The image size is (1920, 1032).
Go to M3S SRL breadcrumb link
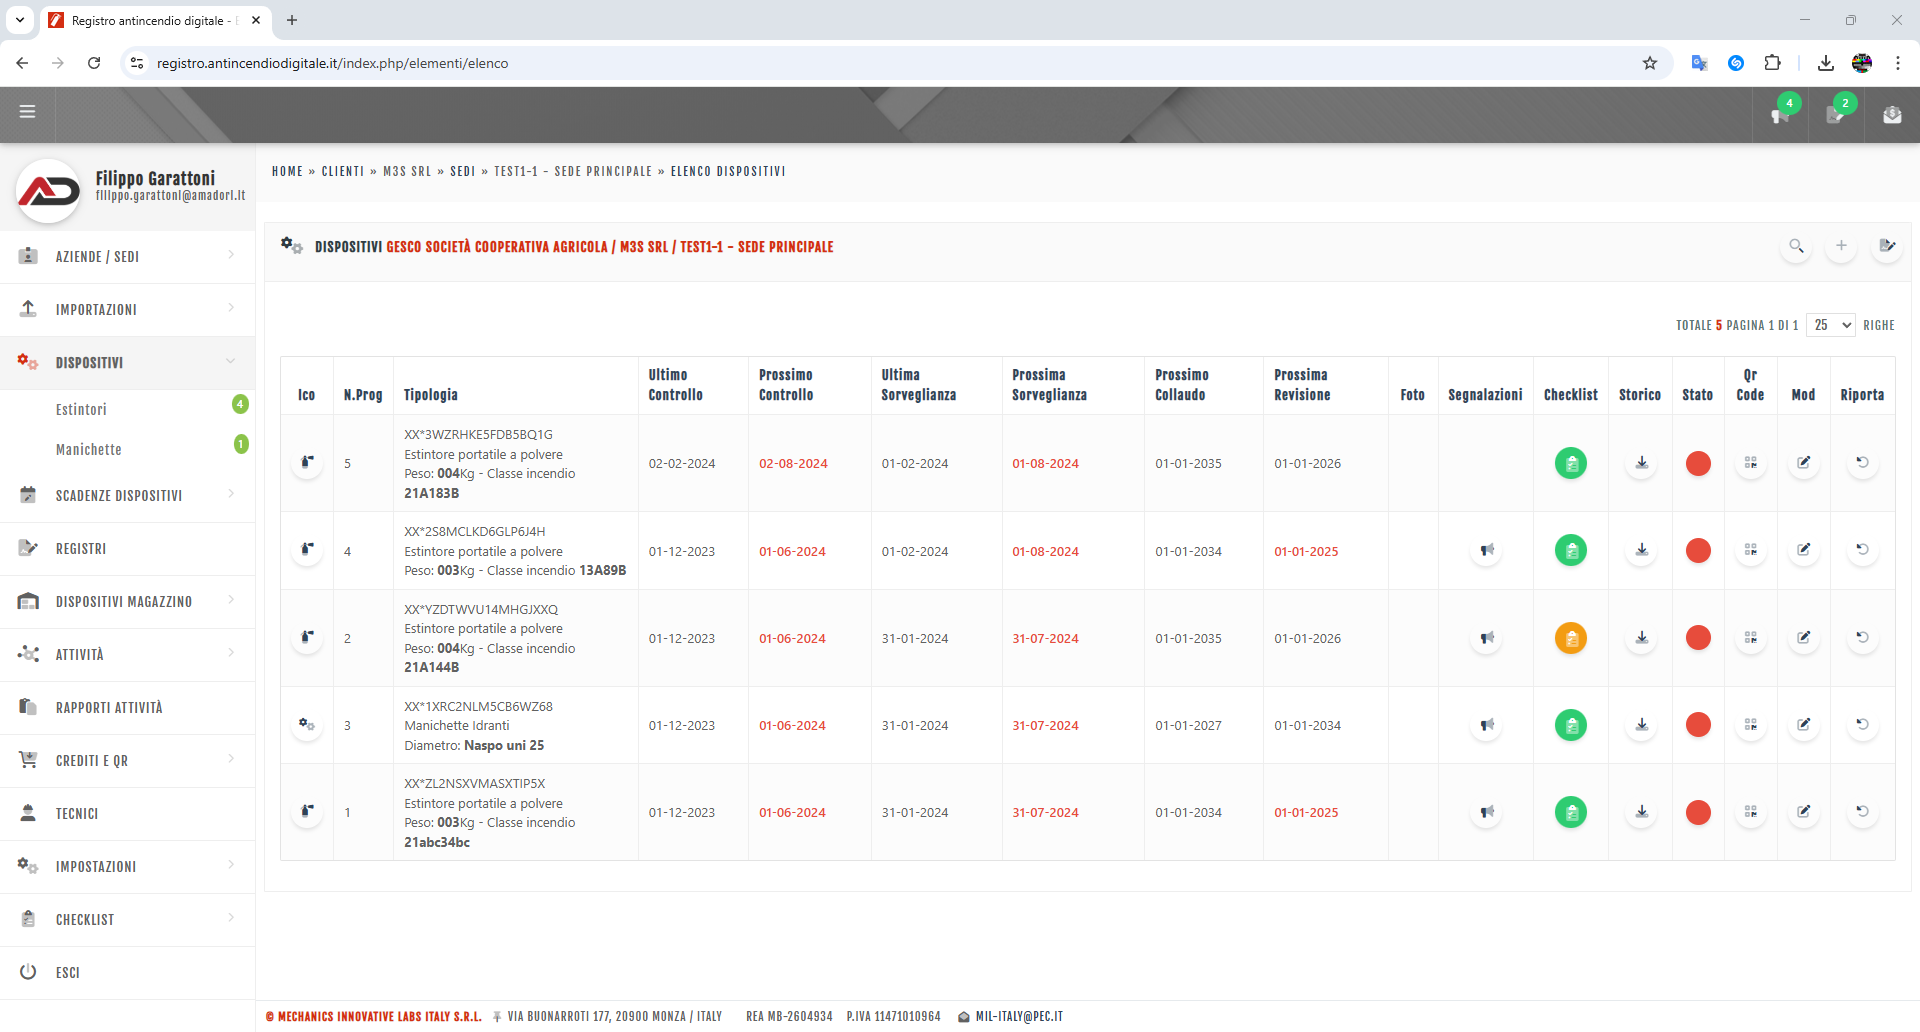point(407,171)
